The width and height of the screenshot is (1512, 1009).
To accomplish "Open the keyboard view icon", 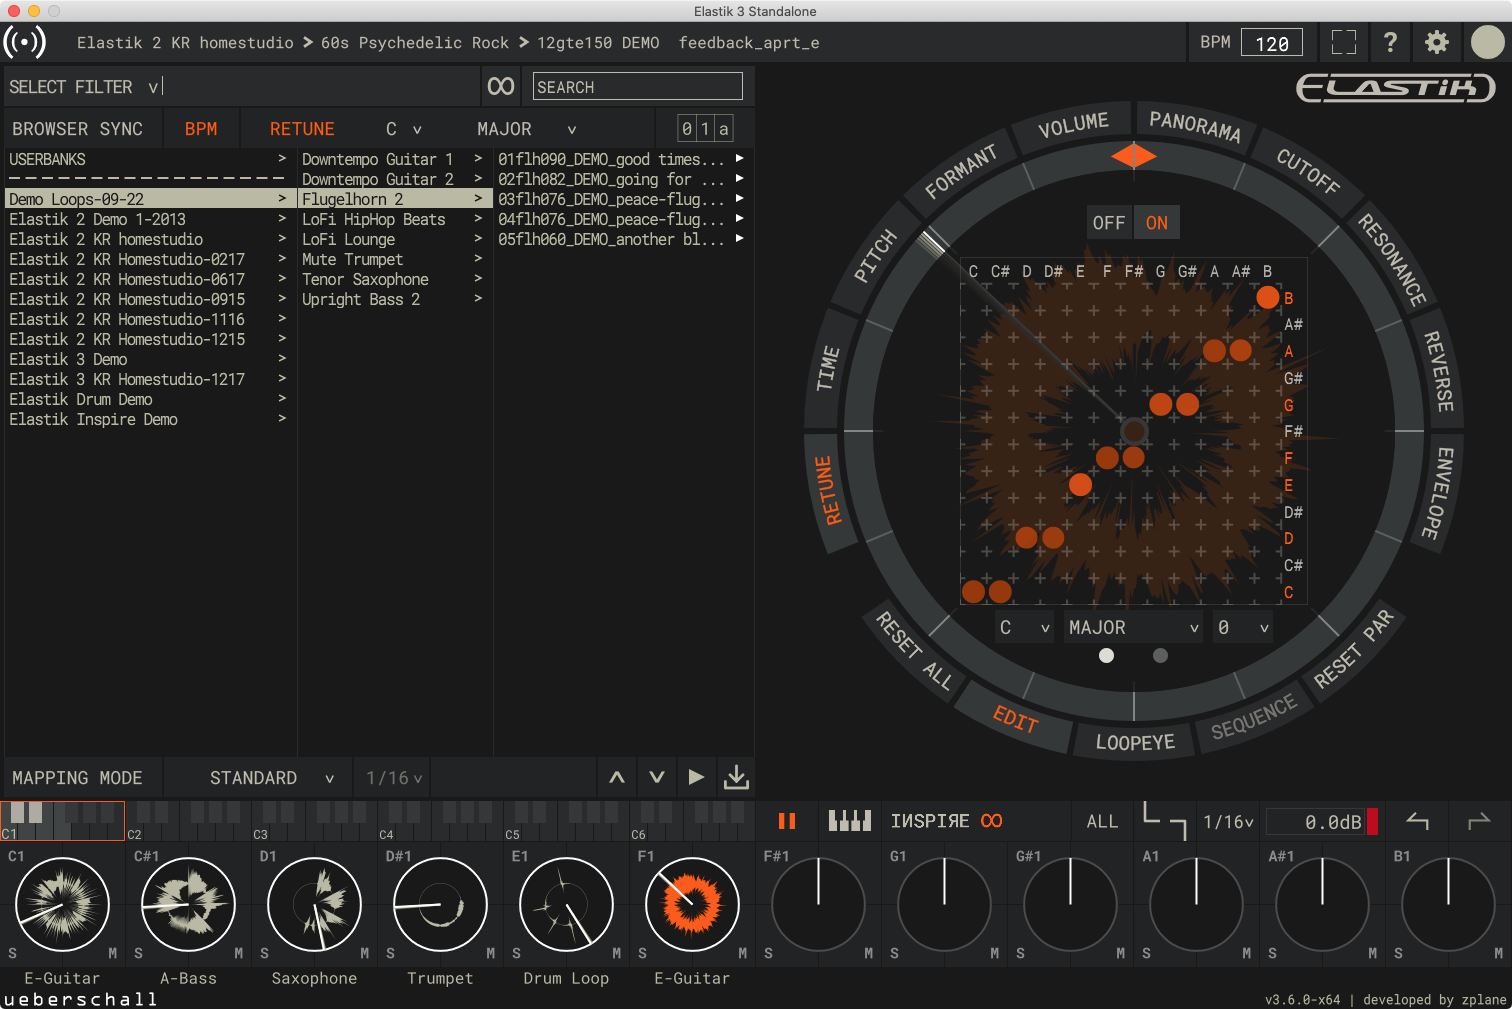I will pyautogui.click(x=849, y=821).
